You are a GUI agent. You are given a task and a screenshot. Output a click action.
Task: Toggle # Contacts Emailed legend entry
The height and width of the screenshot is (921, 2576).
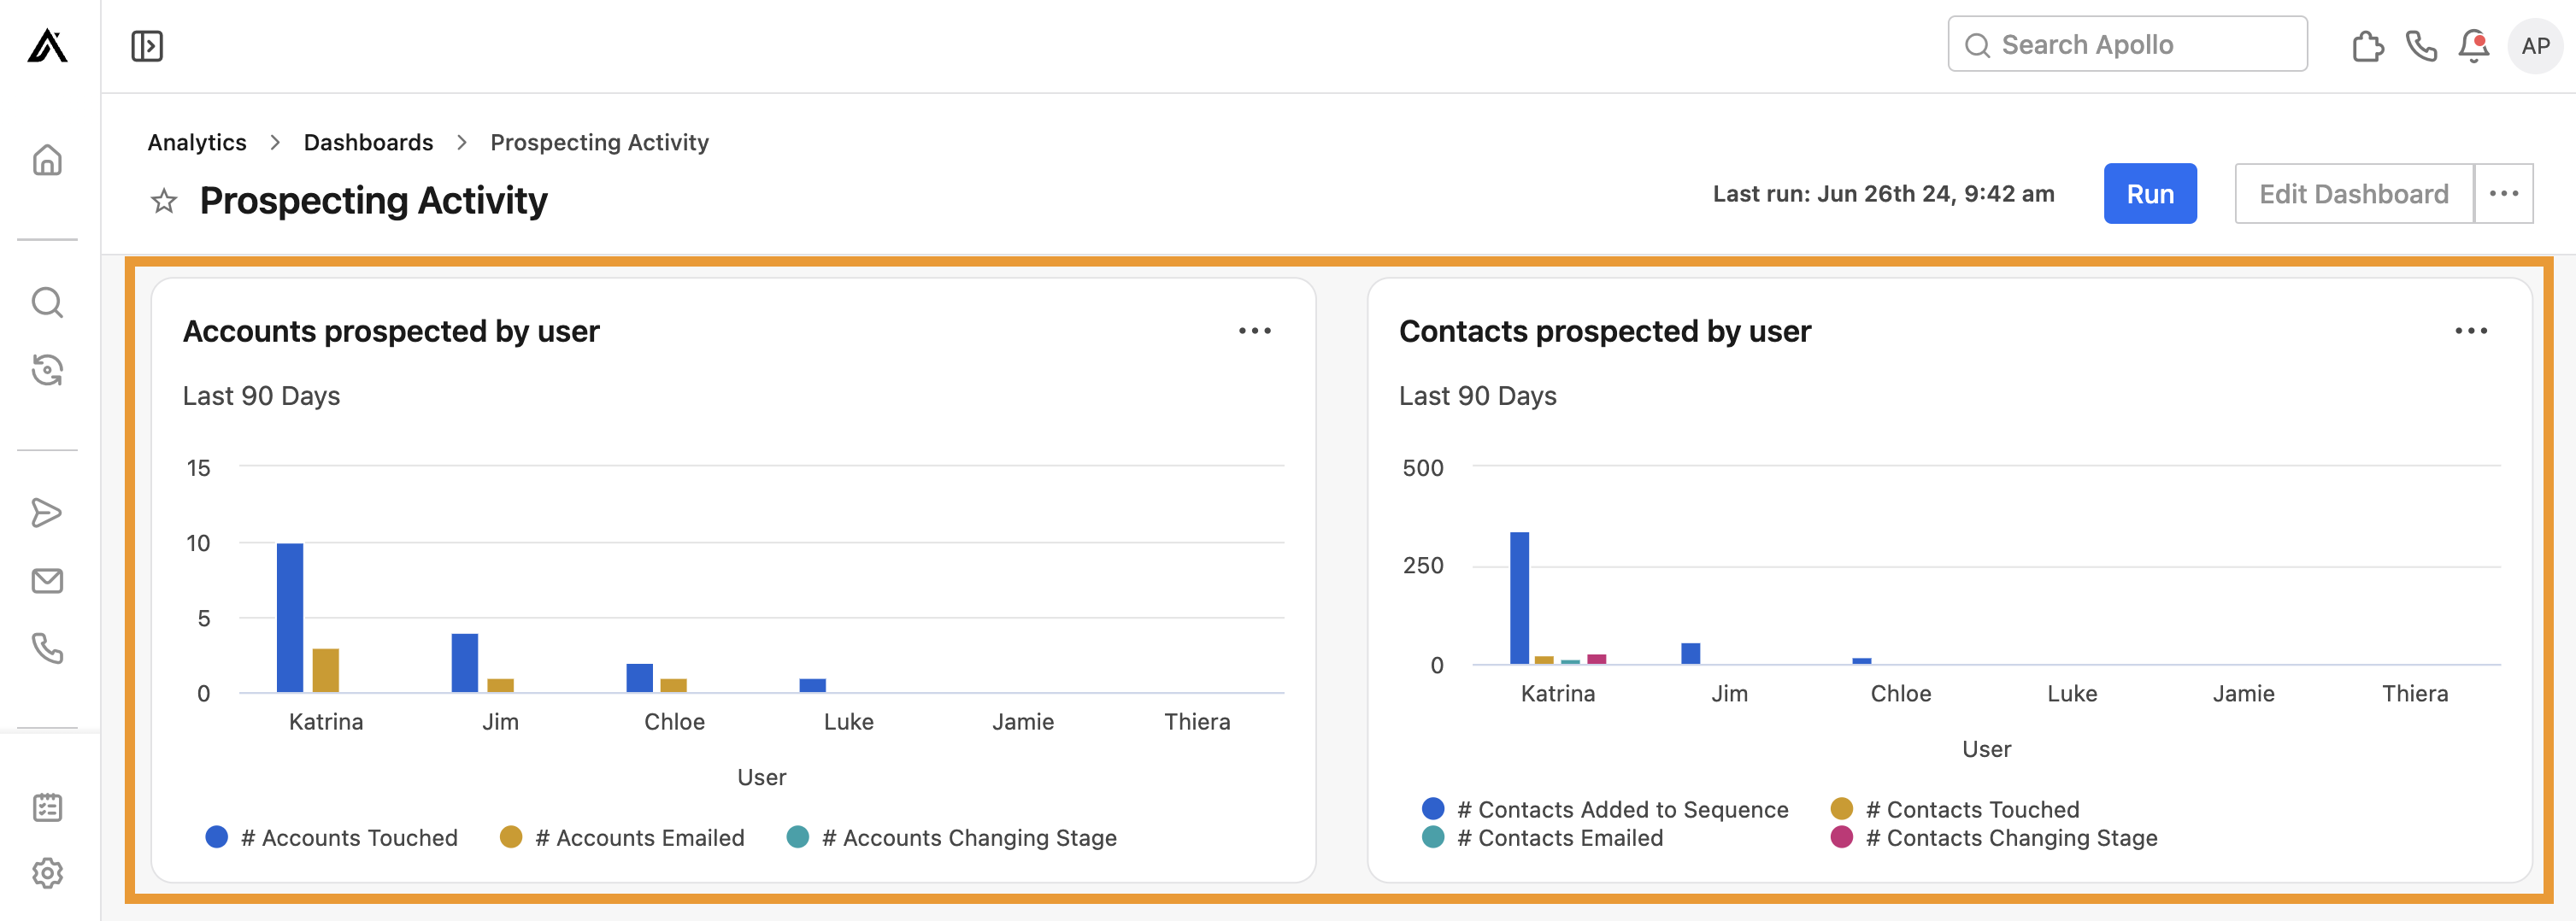(1543, 838)
